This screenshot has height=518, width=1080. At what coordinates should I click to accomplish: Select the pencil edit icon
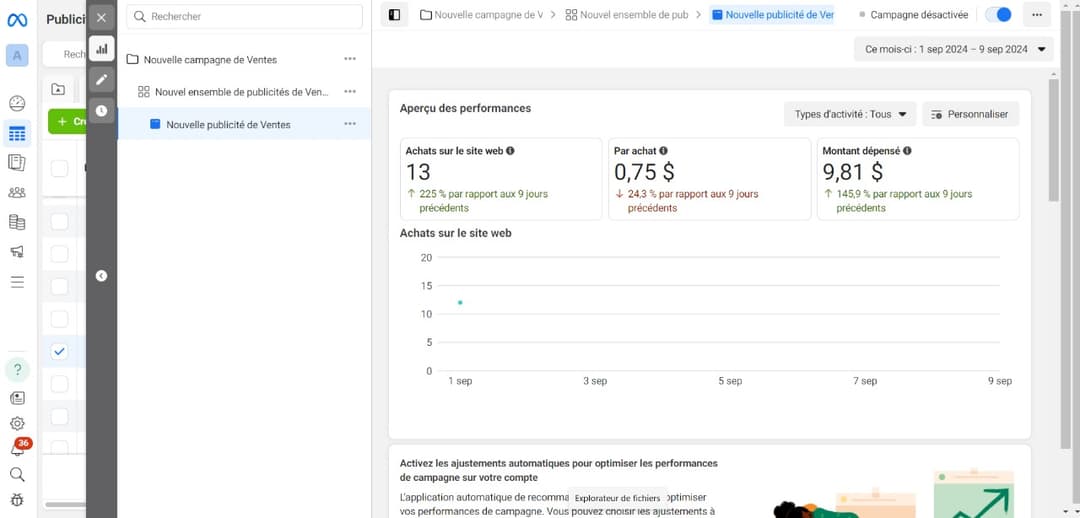101,79
